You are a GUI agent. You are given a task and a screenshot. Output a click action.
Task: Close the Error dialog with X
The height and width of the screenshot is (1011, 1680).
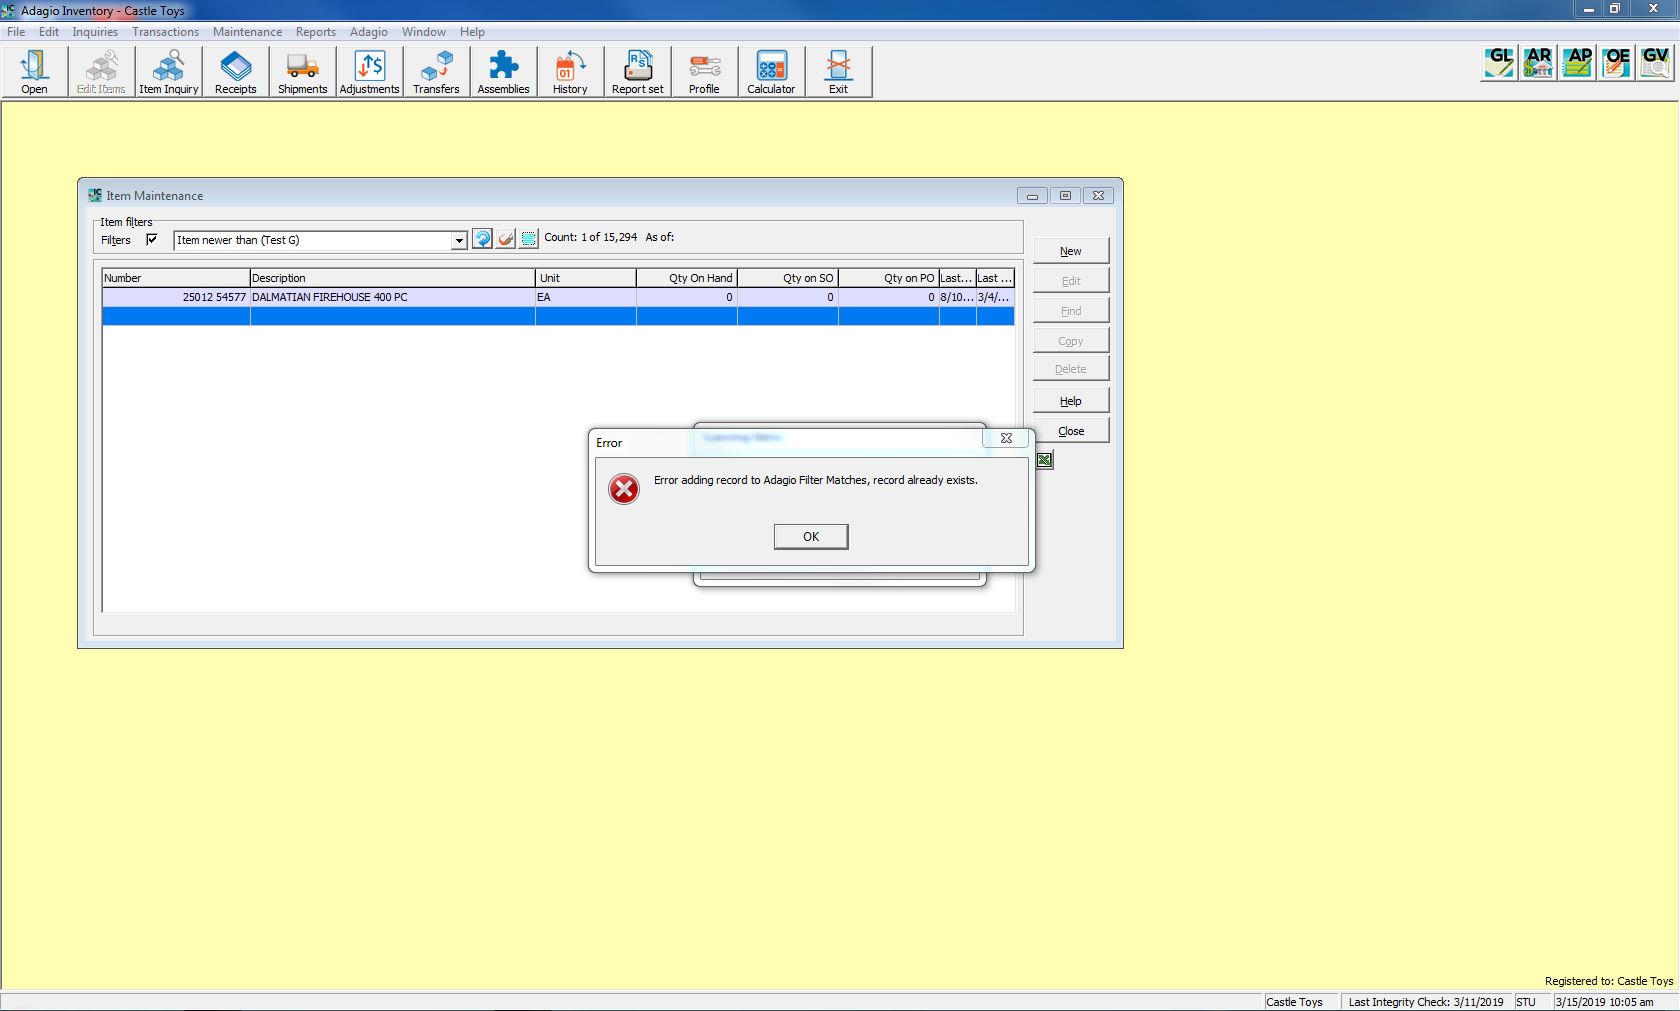(1006, 438)
